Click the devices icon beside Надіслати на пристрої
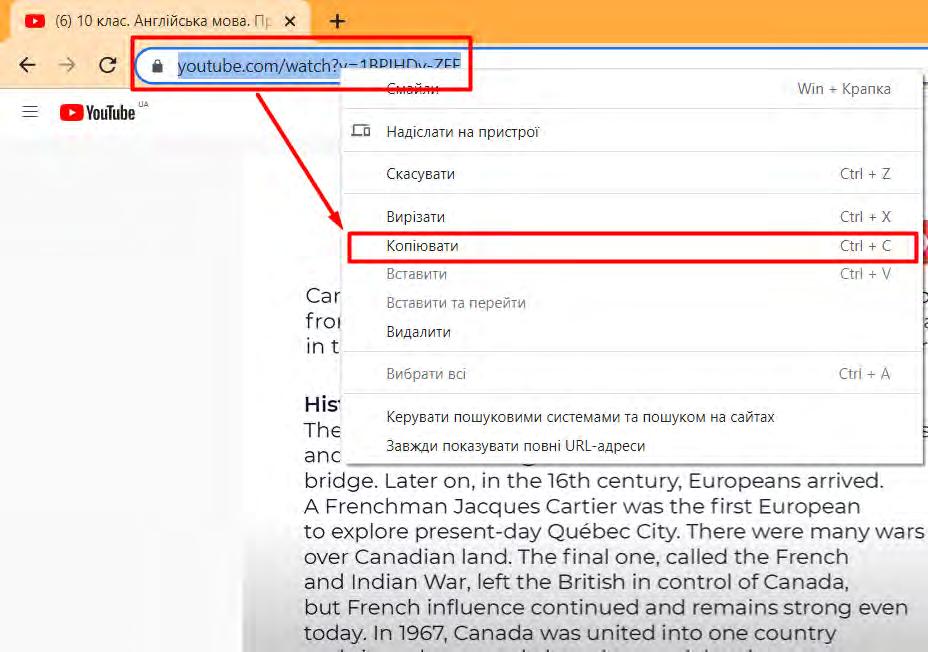The height and width of the screenshot is (652, 928). pyautogui.click(x=361, y=130)
